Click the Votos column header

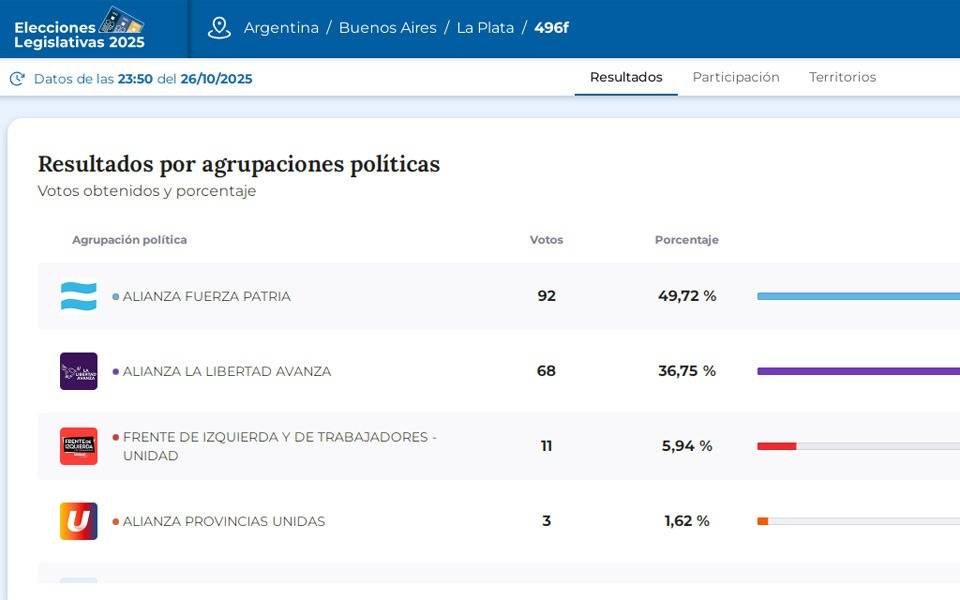click(x=546, y=240)
